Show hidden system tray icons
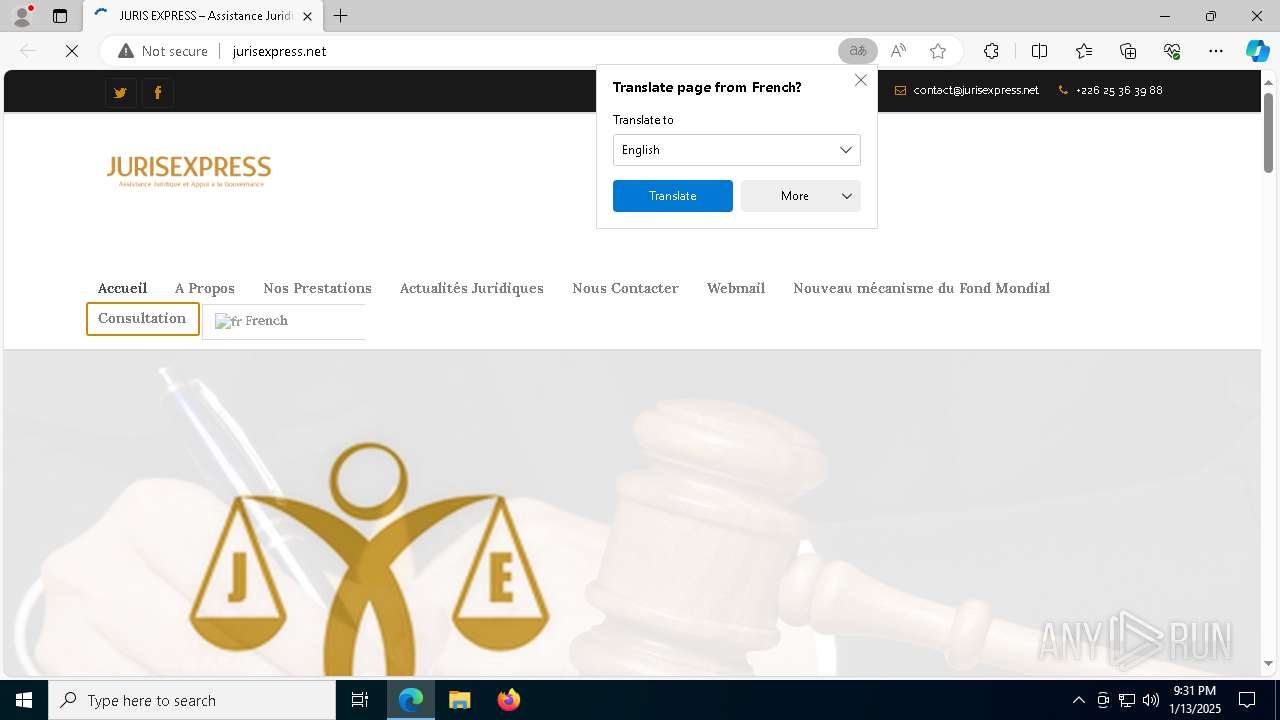This screenshot has width=1280, height=720. pyautogui.click(x=1078, y=700)
